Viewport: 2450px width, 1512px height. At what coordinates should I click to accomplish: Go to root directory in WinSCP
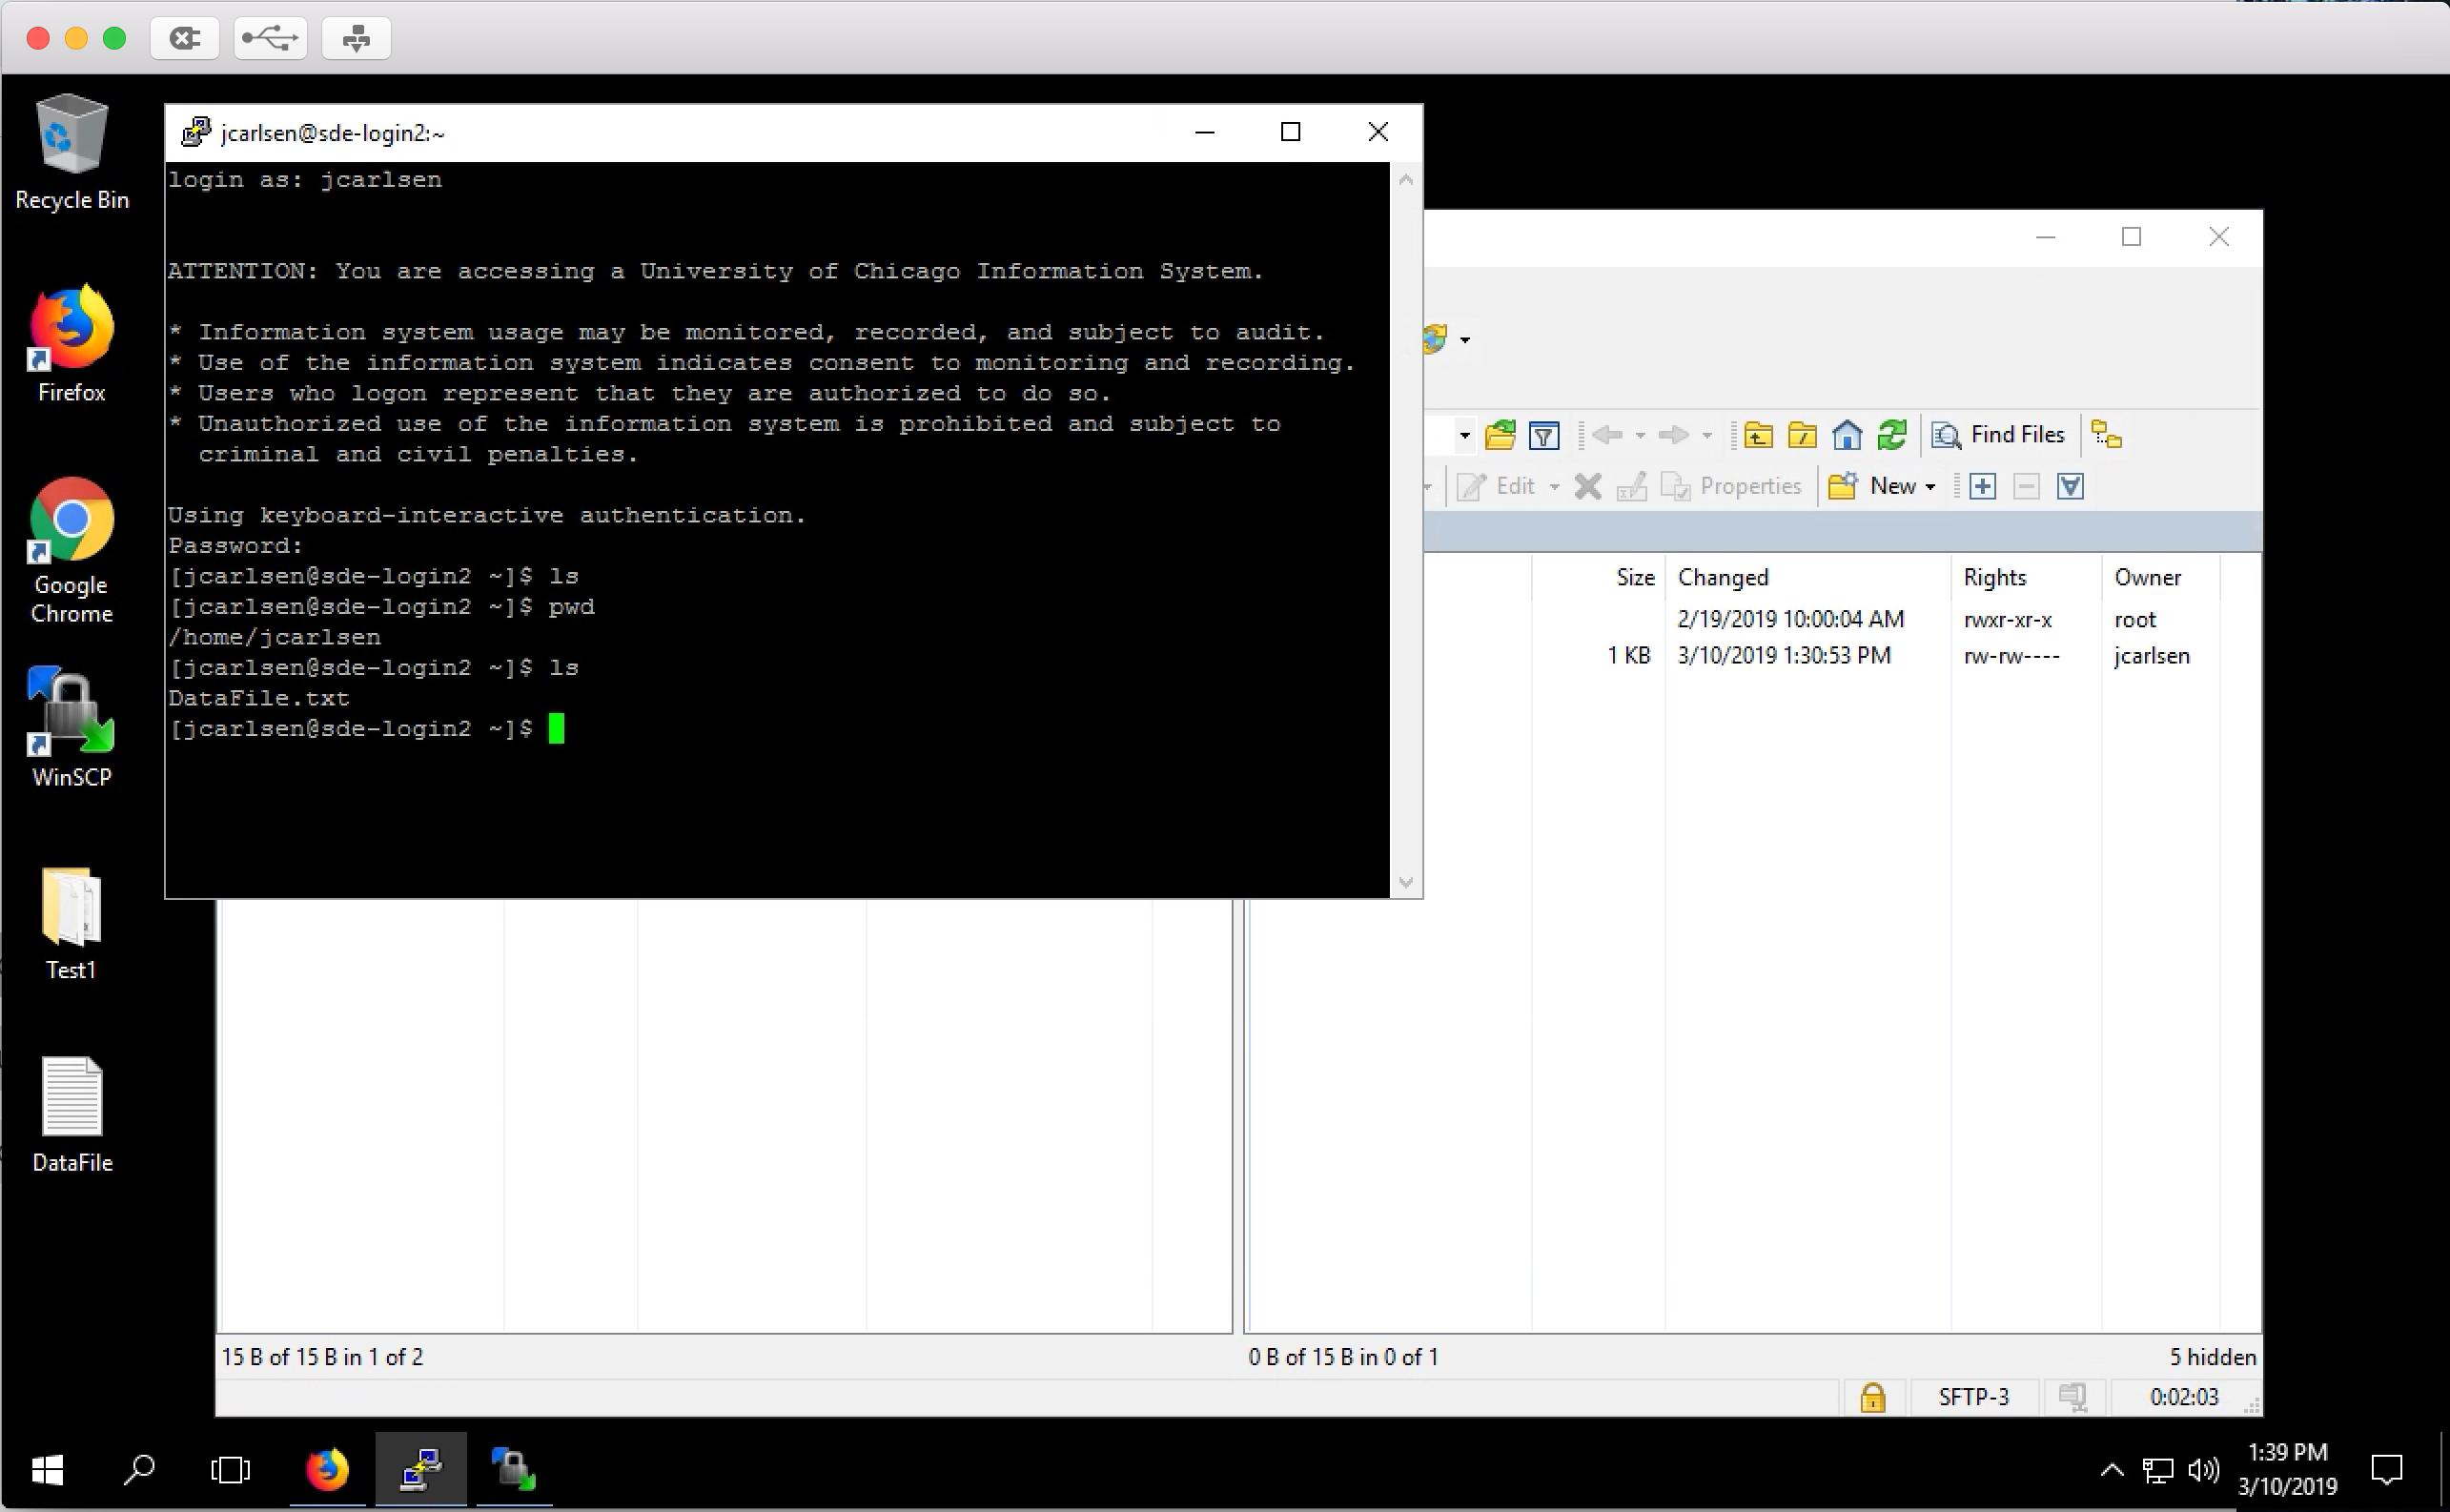point(1802,435)
